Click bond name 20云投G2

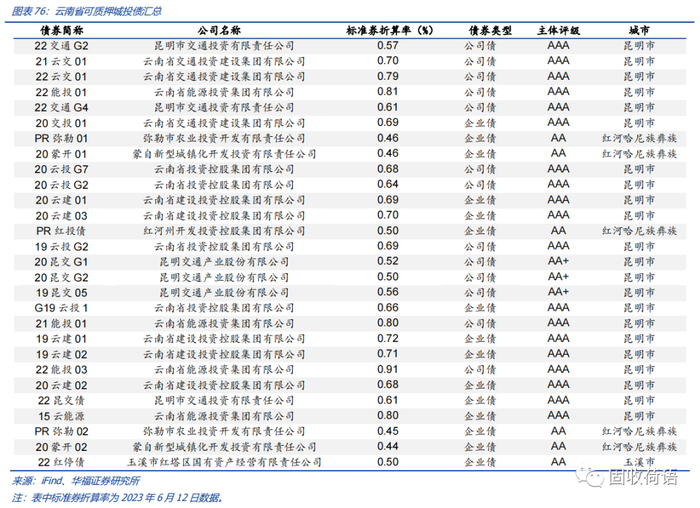62,185
